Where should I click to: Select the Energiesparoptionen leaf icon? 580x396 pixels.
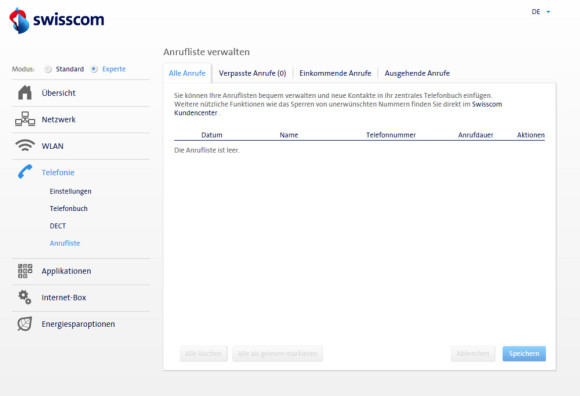(x=25, y=324)
